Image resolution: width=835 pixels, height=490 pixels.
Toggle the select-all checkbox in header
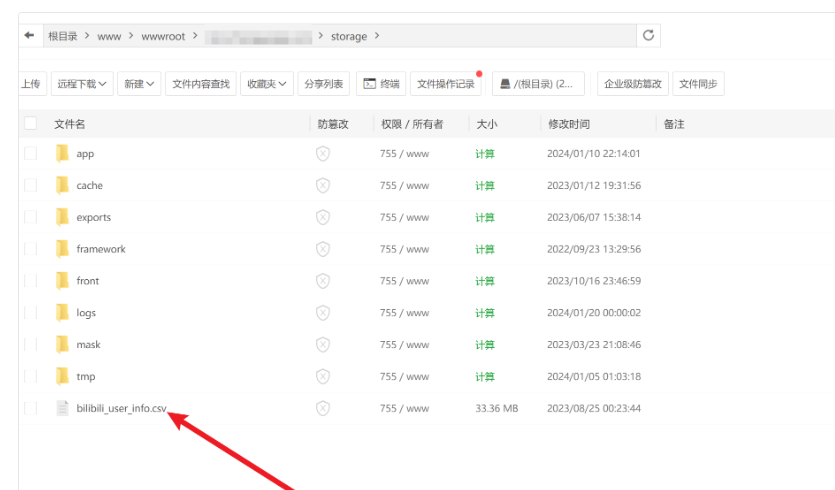(30, 124)
